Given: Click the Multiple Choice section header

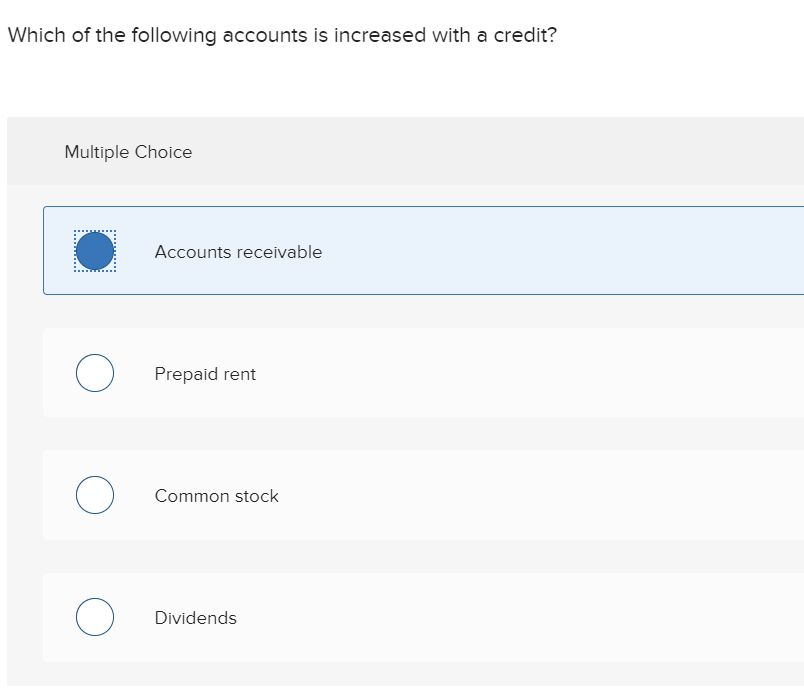Looking at the screenshot, I should pyautogui.click(x=128, y=152).
